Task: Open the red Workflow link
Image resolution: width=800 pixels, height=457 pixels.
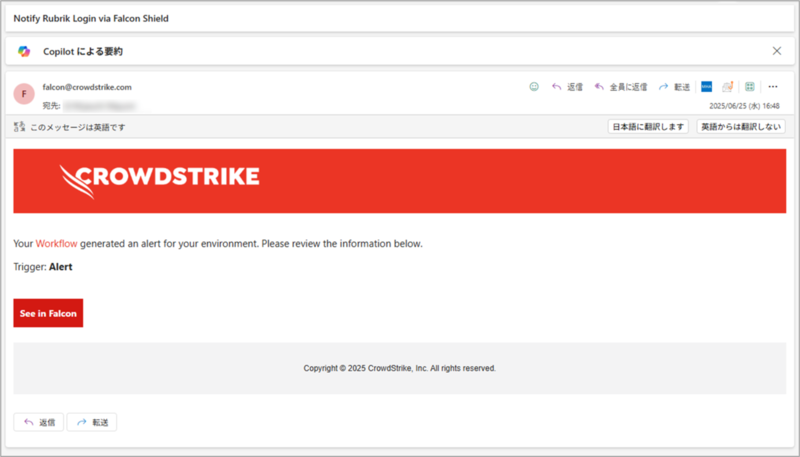Action: pyautogui.click(x=57, y=244)
